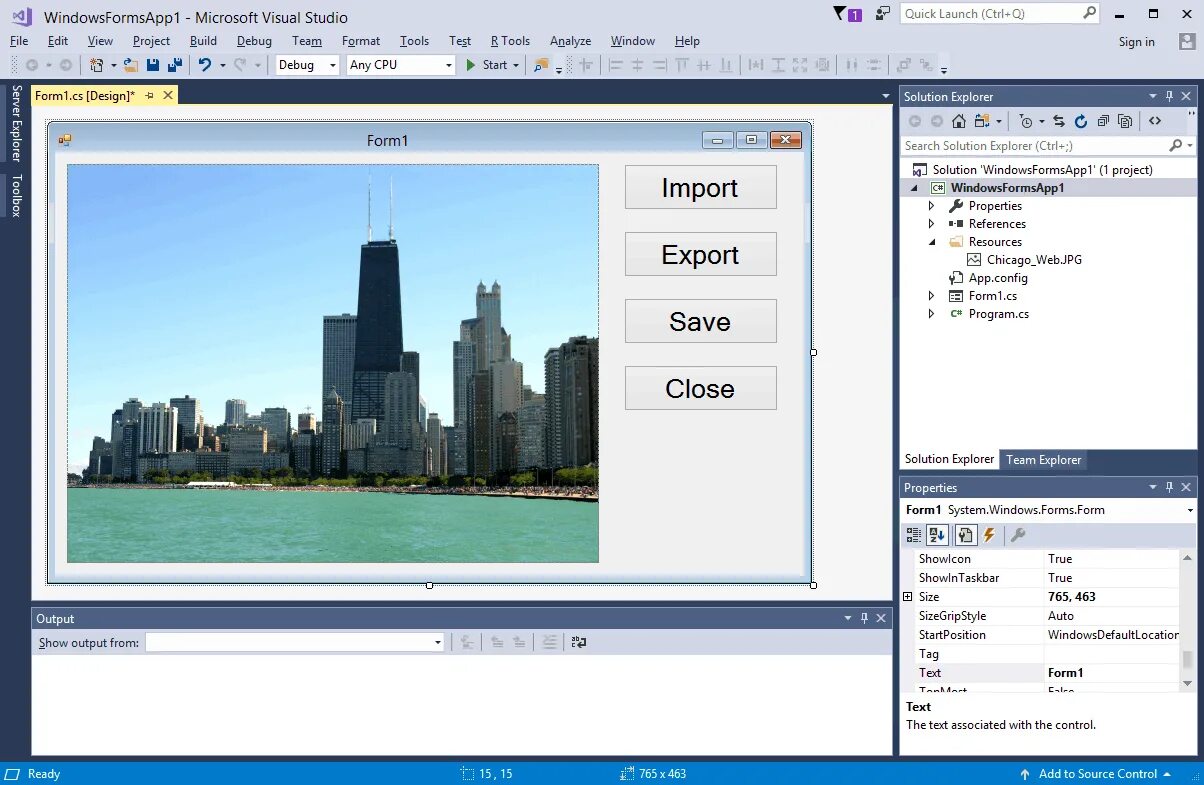
Task: Open the Start button dropdown arrow
Action: tap(516, 65)
